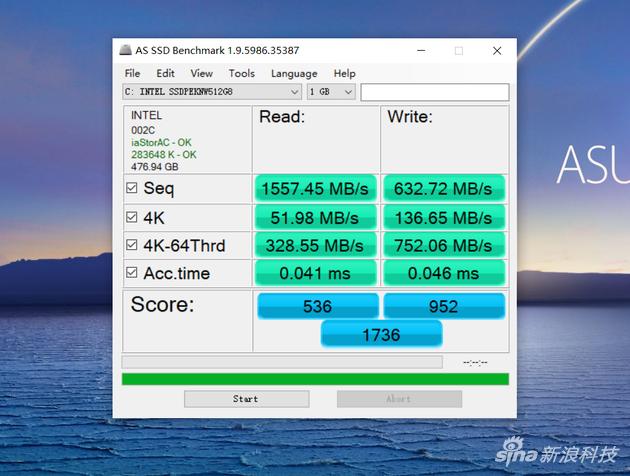Click the write score 952
Image resolution: width=630 pixels, height=476 pixels.
444,306
